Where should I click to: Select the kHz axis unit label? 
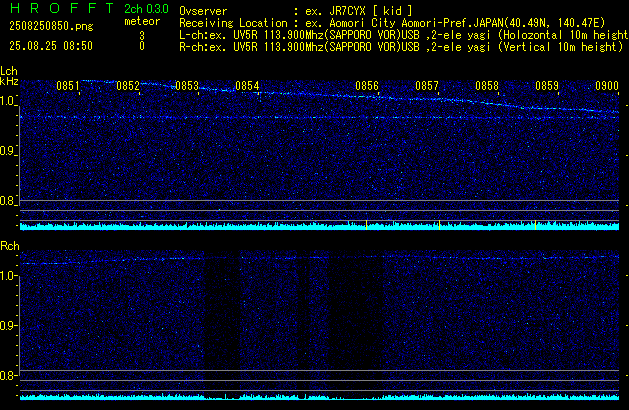(9, 81)
